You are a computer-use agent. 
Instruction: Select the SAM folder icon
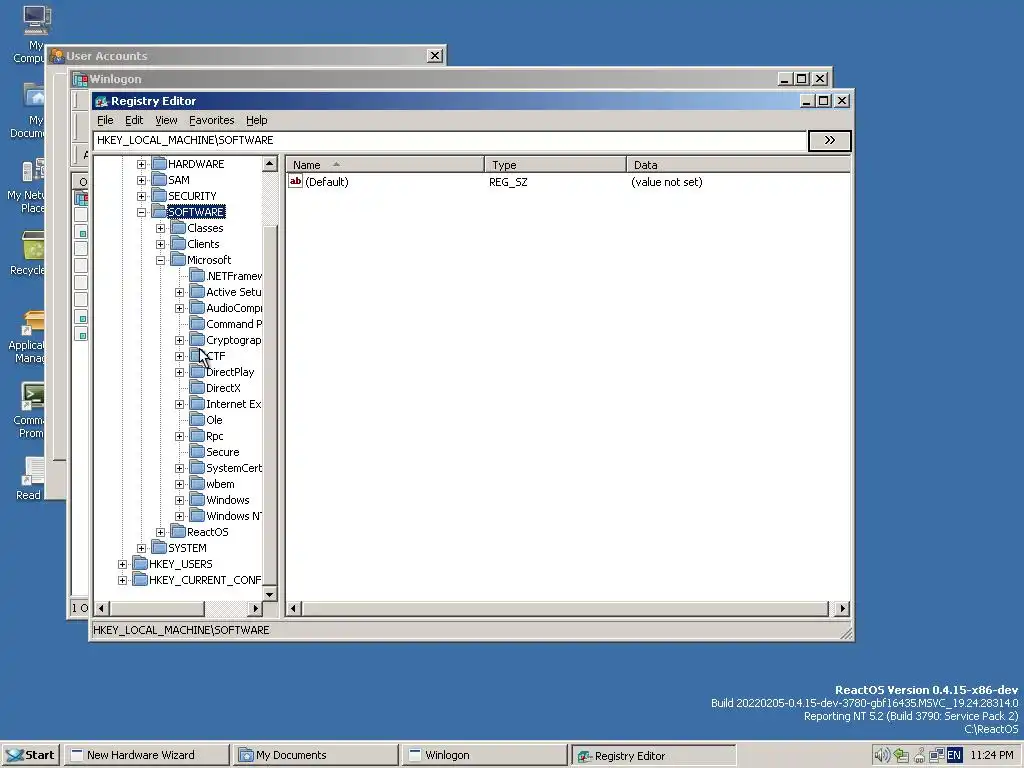pyautogui.click(x=159, y=180)
